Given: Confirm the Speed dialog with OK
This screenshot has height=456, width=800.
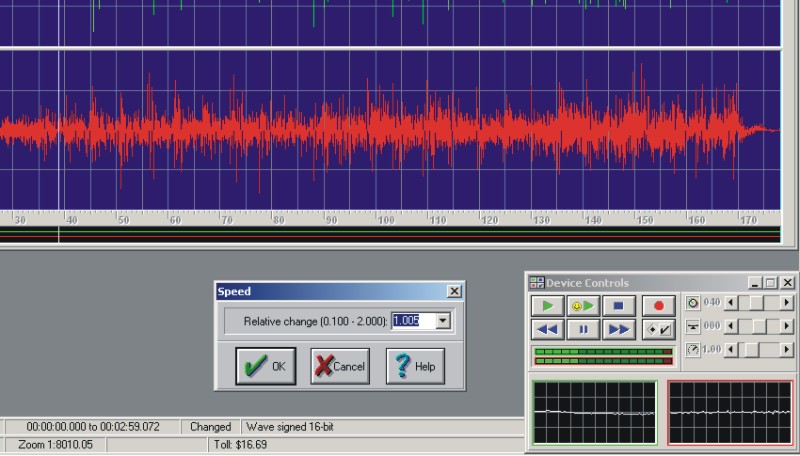Looking at the screenshot, I should (266, 366).
